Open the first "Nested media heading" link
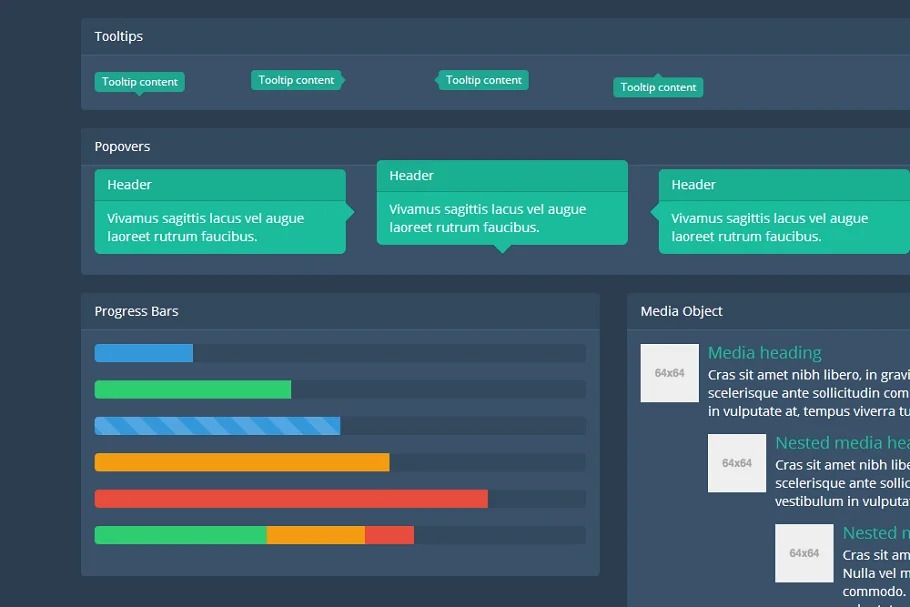Viewport: 910px width, 607px height. pyautogui.click(x=842, y=443)
